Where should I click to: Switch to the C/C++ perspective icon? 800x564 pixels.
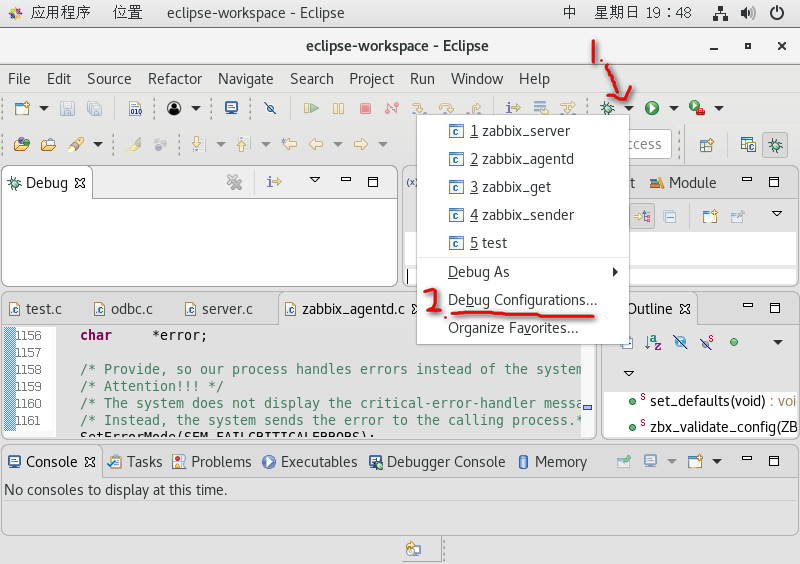(x=748, y=145)
